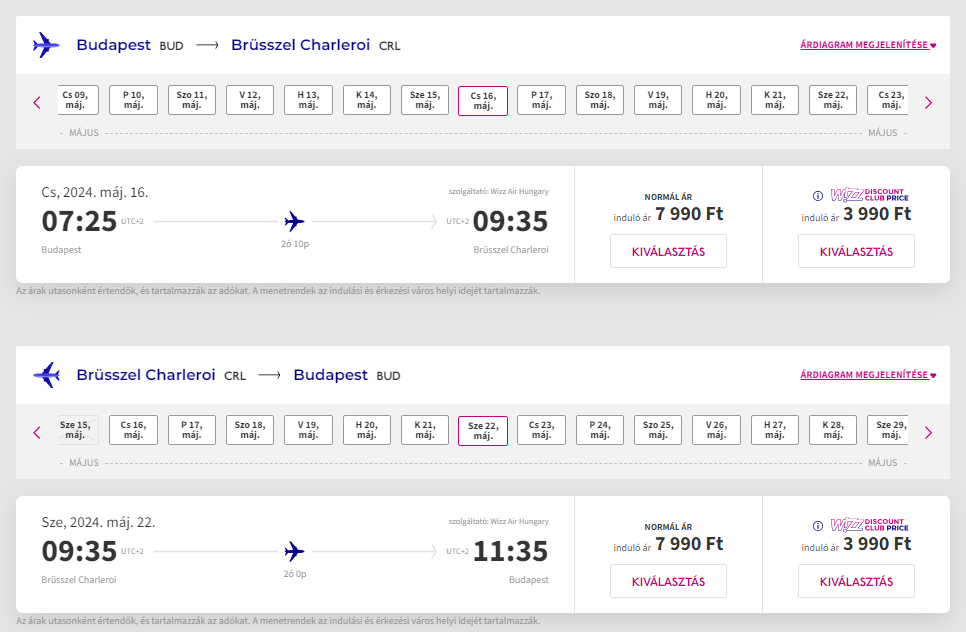This screenshot has height=632, width=966.
Task: Click the outbound flight airplane icon beside Budapest
Action: [x=46, y=45]
